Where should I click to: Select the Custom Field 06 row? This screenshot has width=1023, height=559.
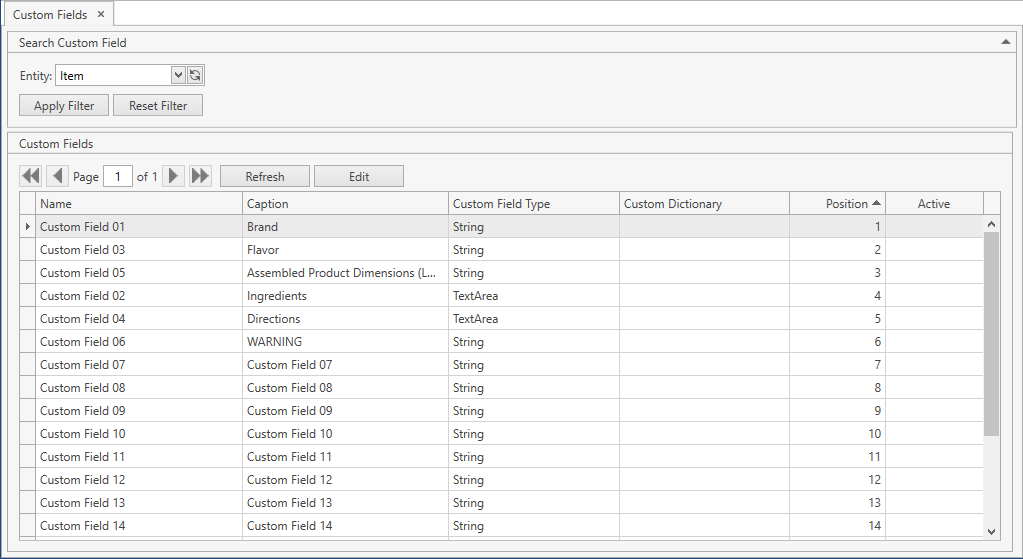[x=83, y=342]
